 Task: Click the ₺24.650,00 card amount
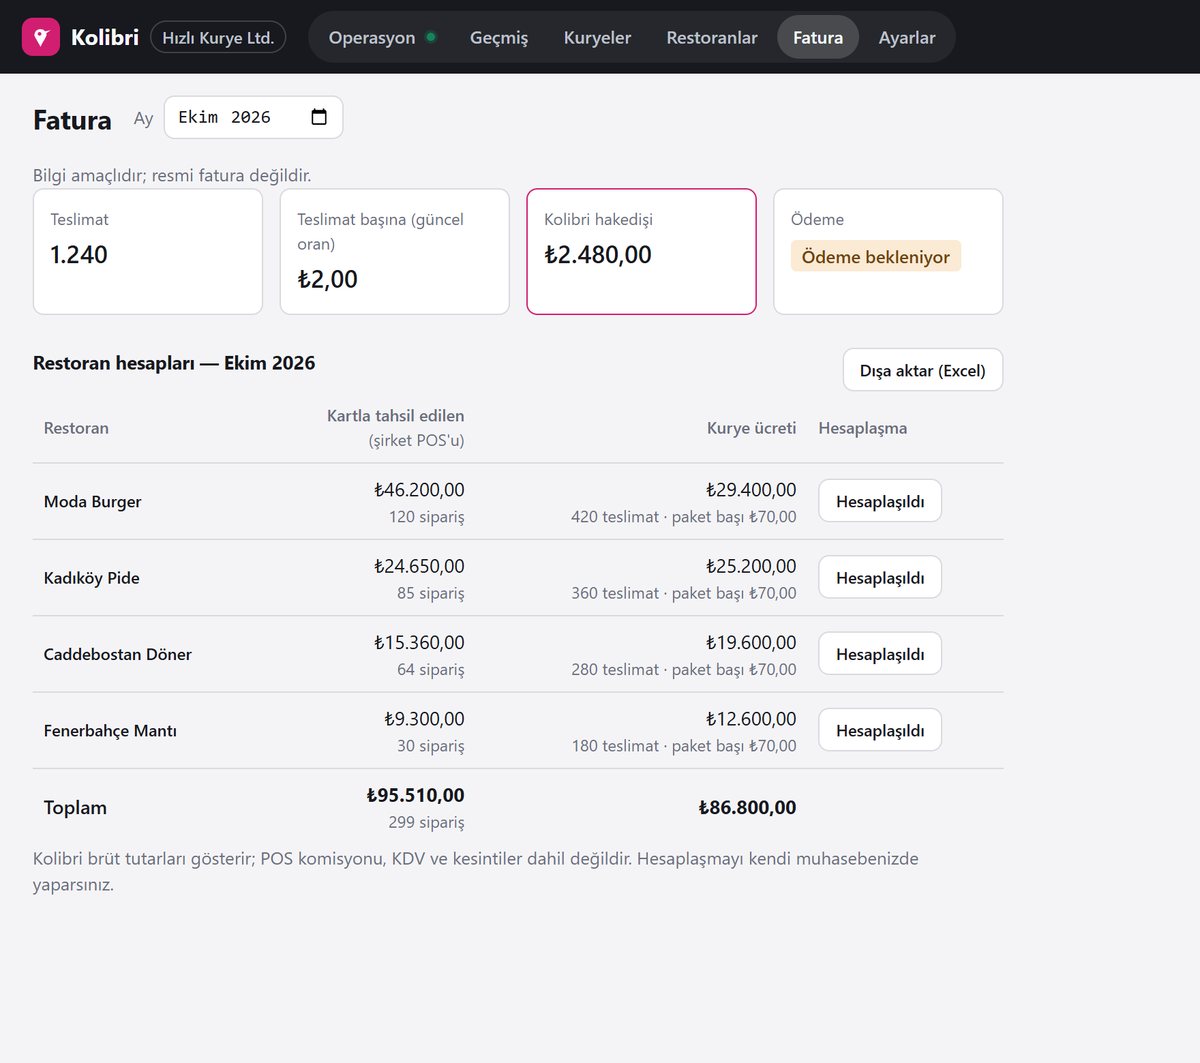pyautogui.click(x=419, y=566)
